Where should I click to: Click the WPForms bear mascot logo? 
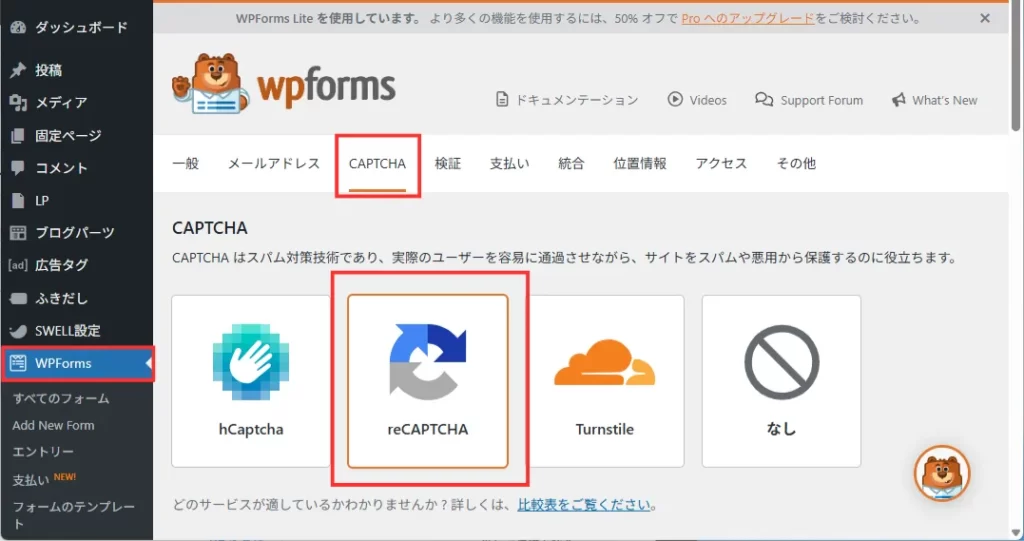[210, 84]
